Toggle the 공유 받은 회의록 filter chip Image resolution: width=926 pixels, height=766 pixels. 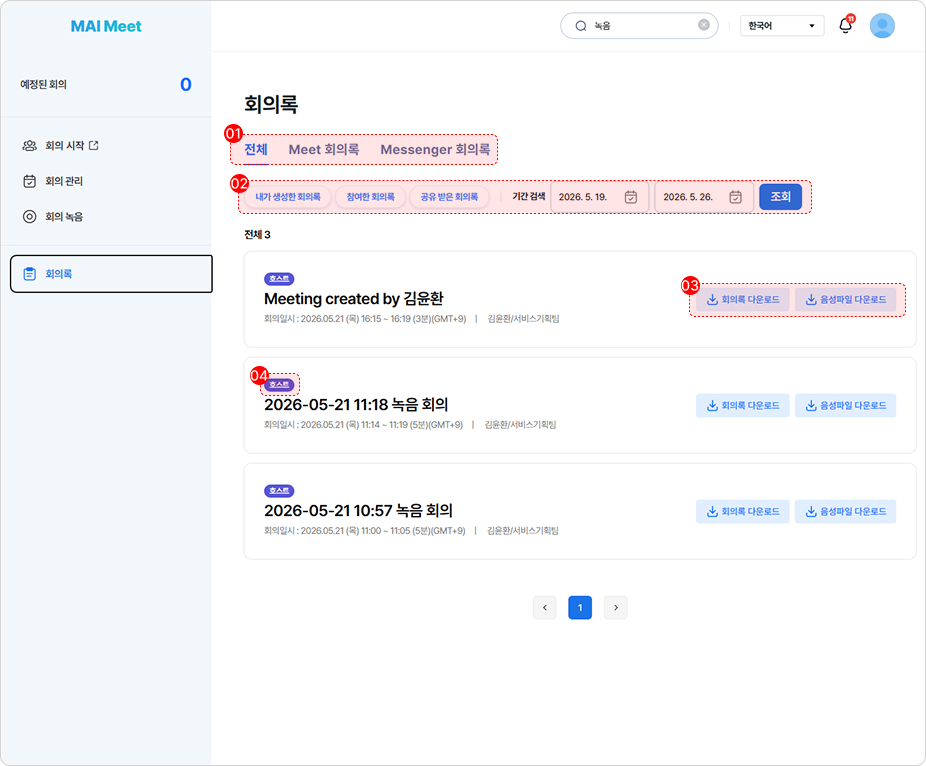(449, 197)
